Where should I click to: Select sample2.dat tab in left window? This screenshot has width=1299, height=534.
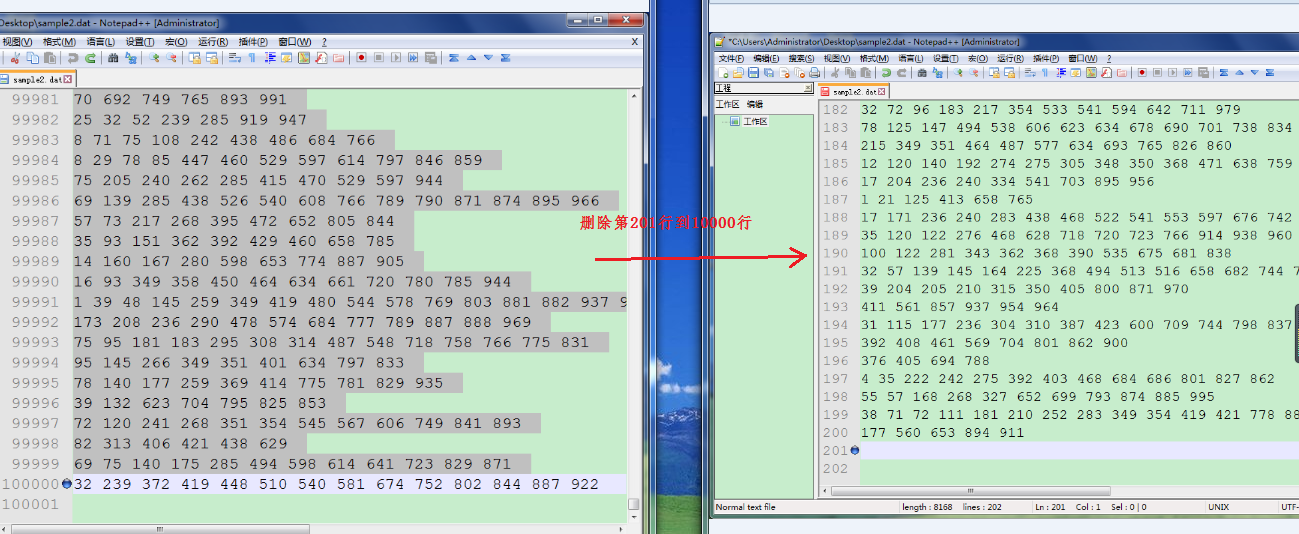point(38,78)
